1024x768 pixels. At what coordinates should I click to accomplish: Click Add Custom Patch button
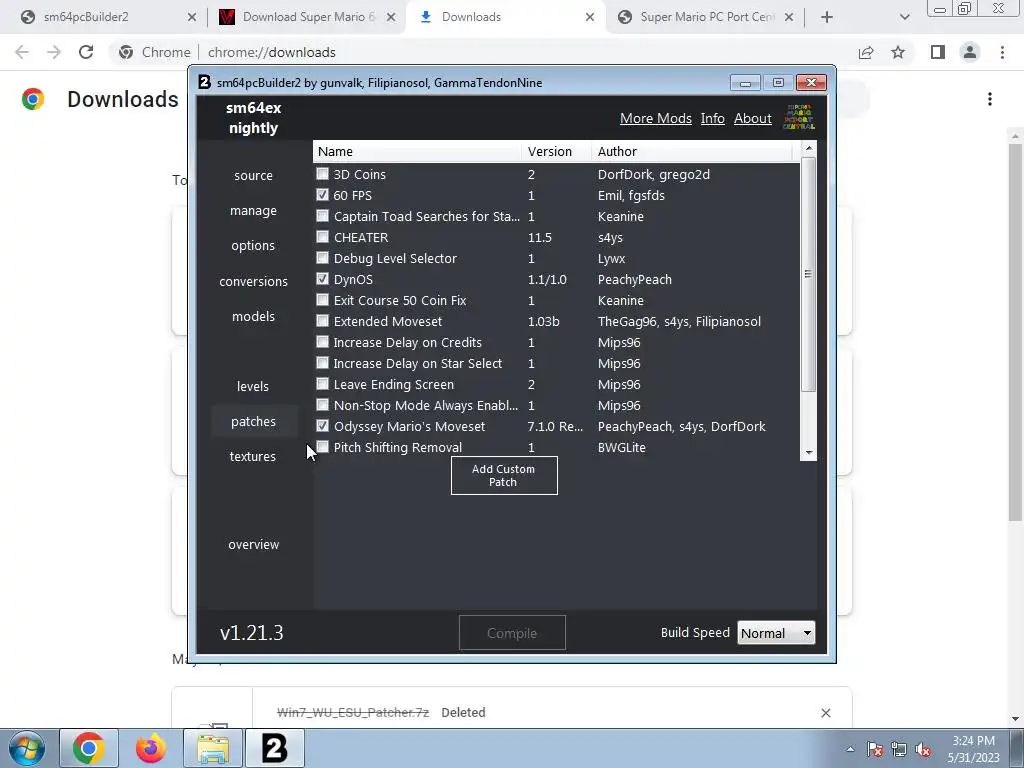click(504, 475)
